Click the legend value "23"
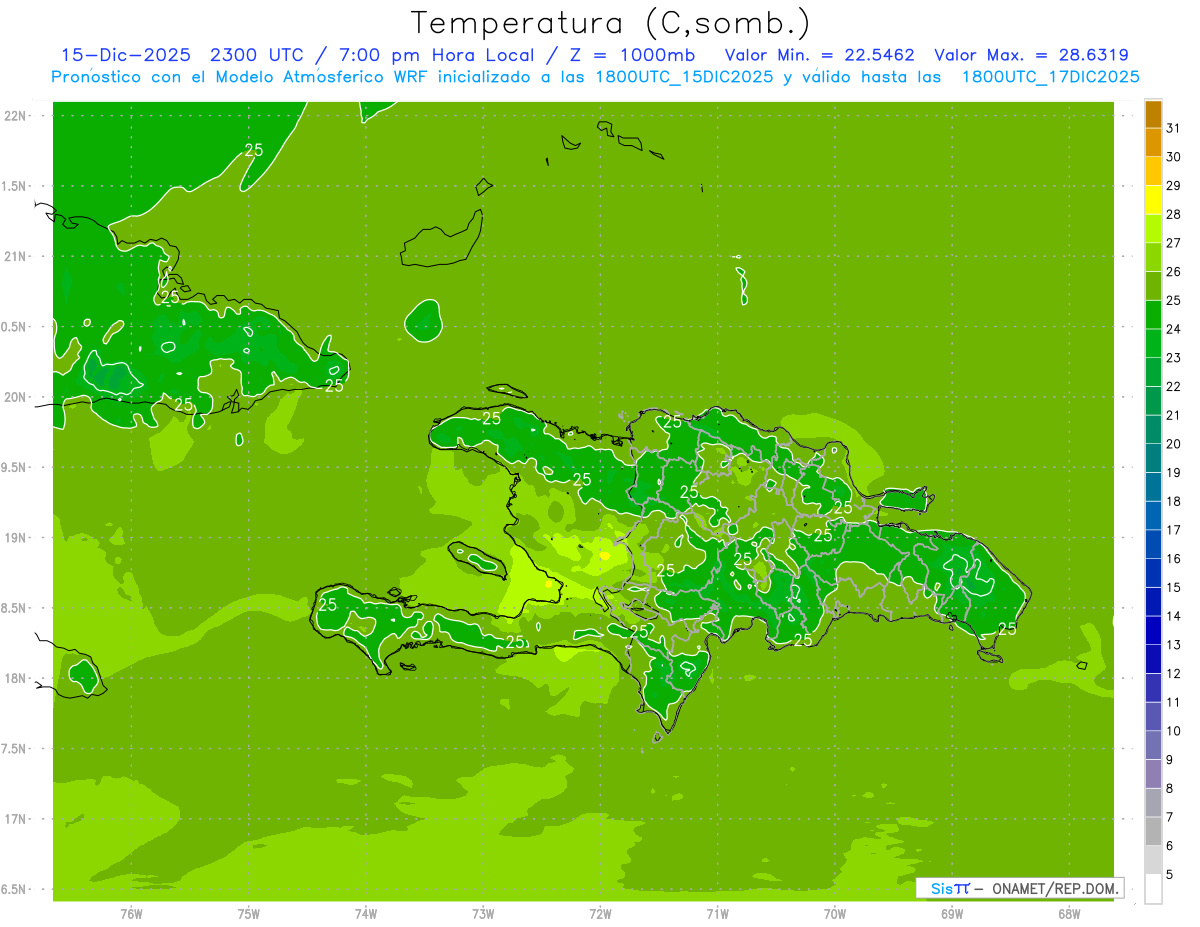This screenshot has width=1200, height=927. pos(1174,357)
